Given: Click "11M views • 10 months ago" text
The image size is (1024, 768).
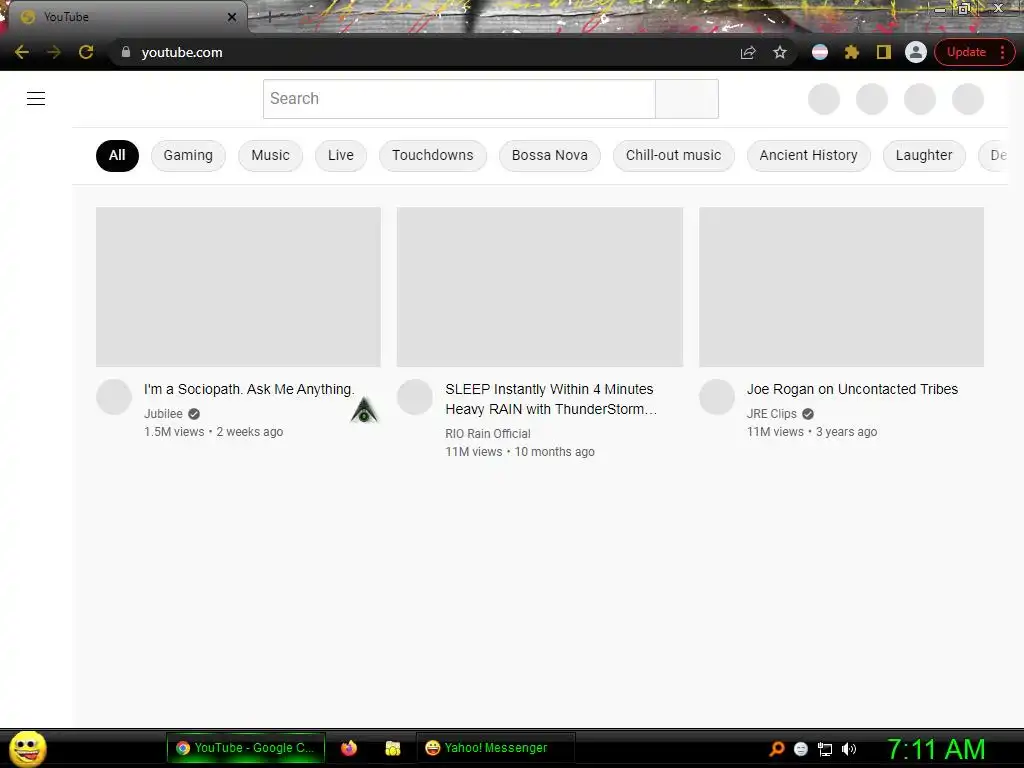Looking at the screenshot, I should [x=520, y=452].
